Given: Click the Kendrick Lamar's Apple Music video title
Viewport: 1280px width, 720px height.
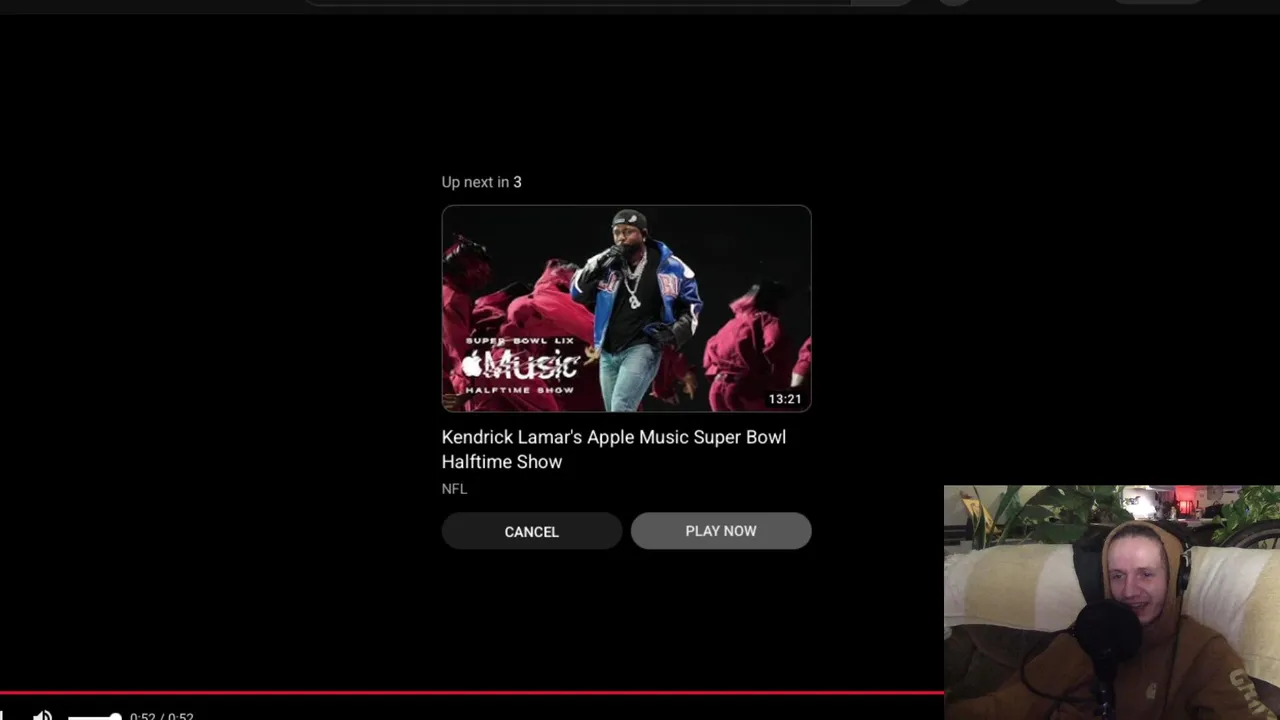Looking at the screenshot, I should (614, 449).
